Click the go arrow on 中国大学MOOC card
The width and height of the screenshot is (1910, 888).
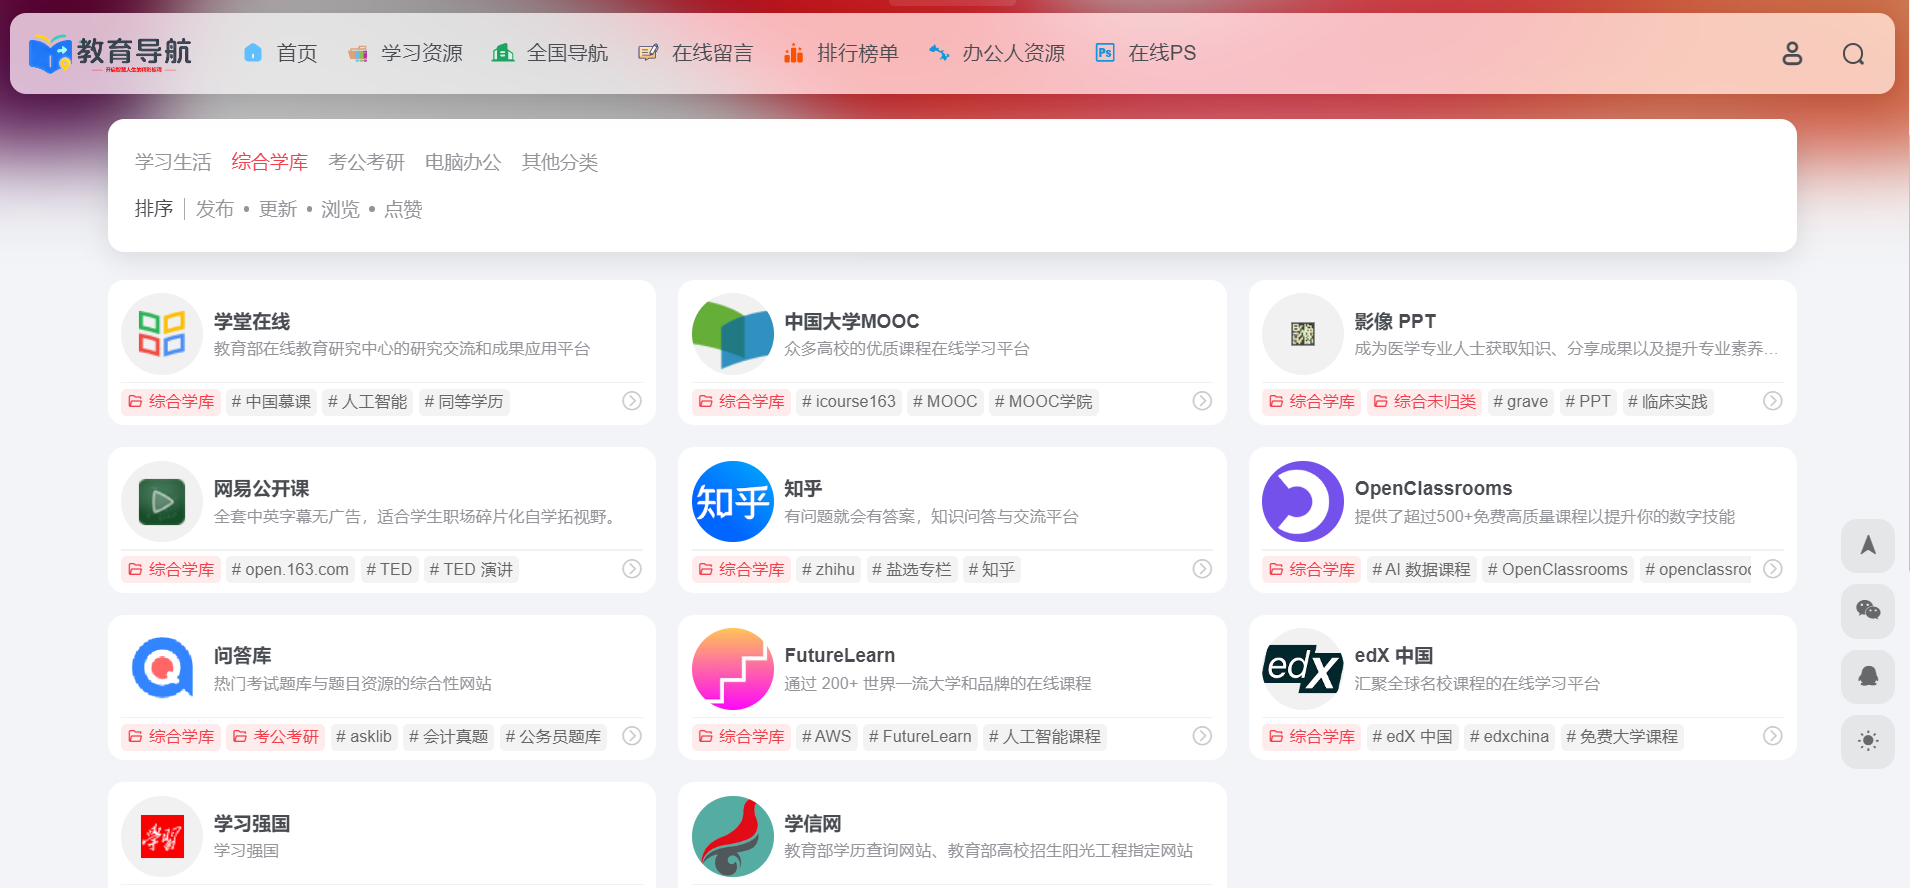[1202, 401]
